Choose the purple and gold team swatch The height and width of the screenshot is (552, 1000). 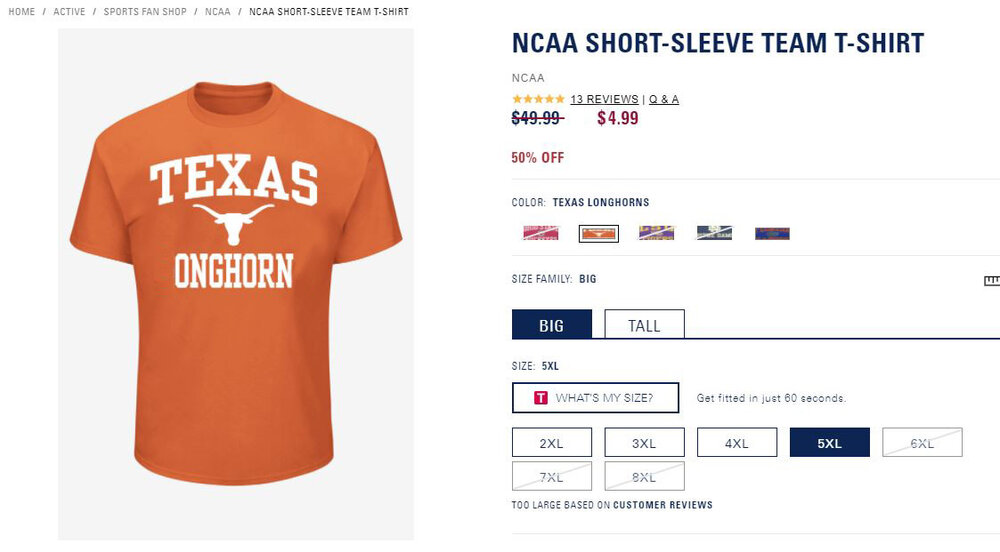pyautogui.click(x=656, y=233)
